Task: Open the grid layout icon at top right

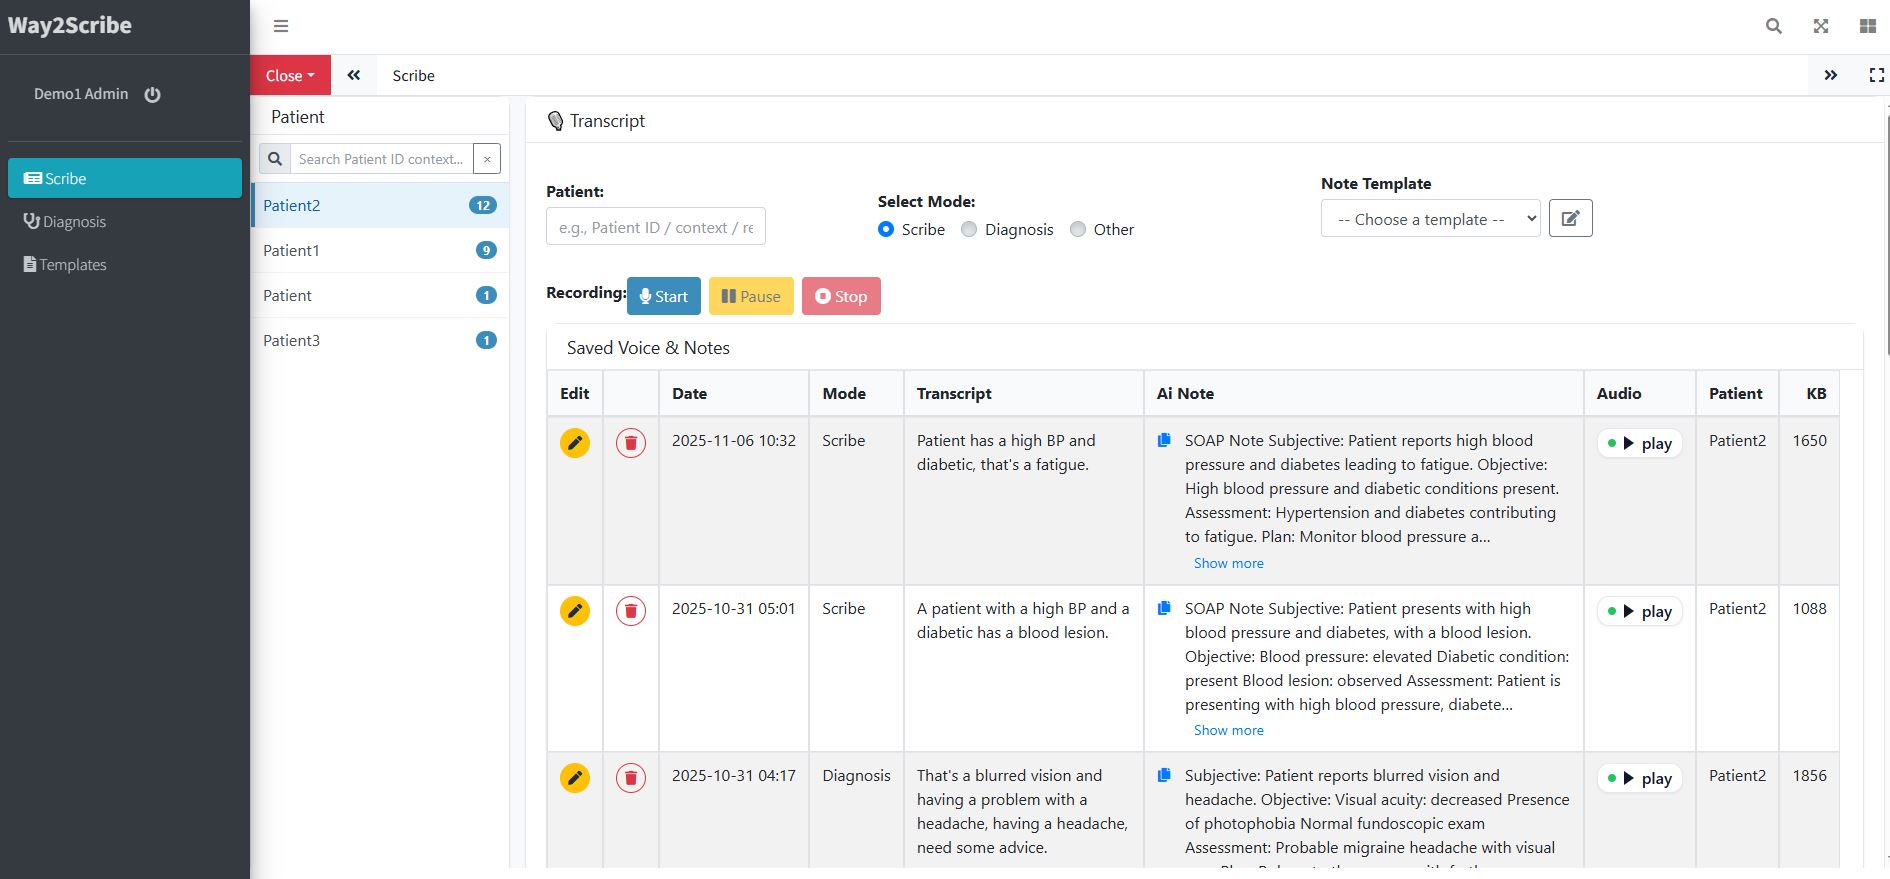Action: [x=1867, y=26]
